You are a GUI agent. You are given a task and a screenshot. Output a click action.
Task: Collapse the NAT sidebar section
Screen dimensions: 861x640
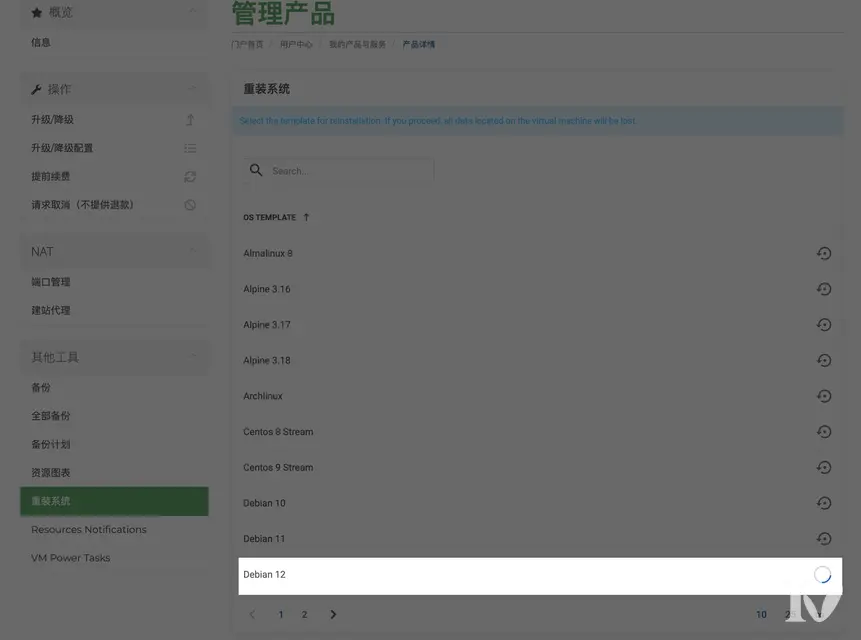tap(192, 250)
